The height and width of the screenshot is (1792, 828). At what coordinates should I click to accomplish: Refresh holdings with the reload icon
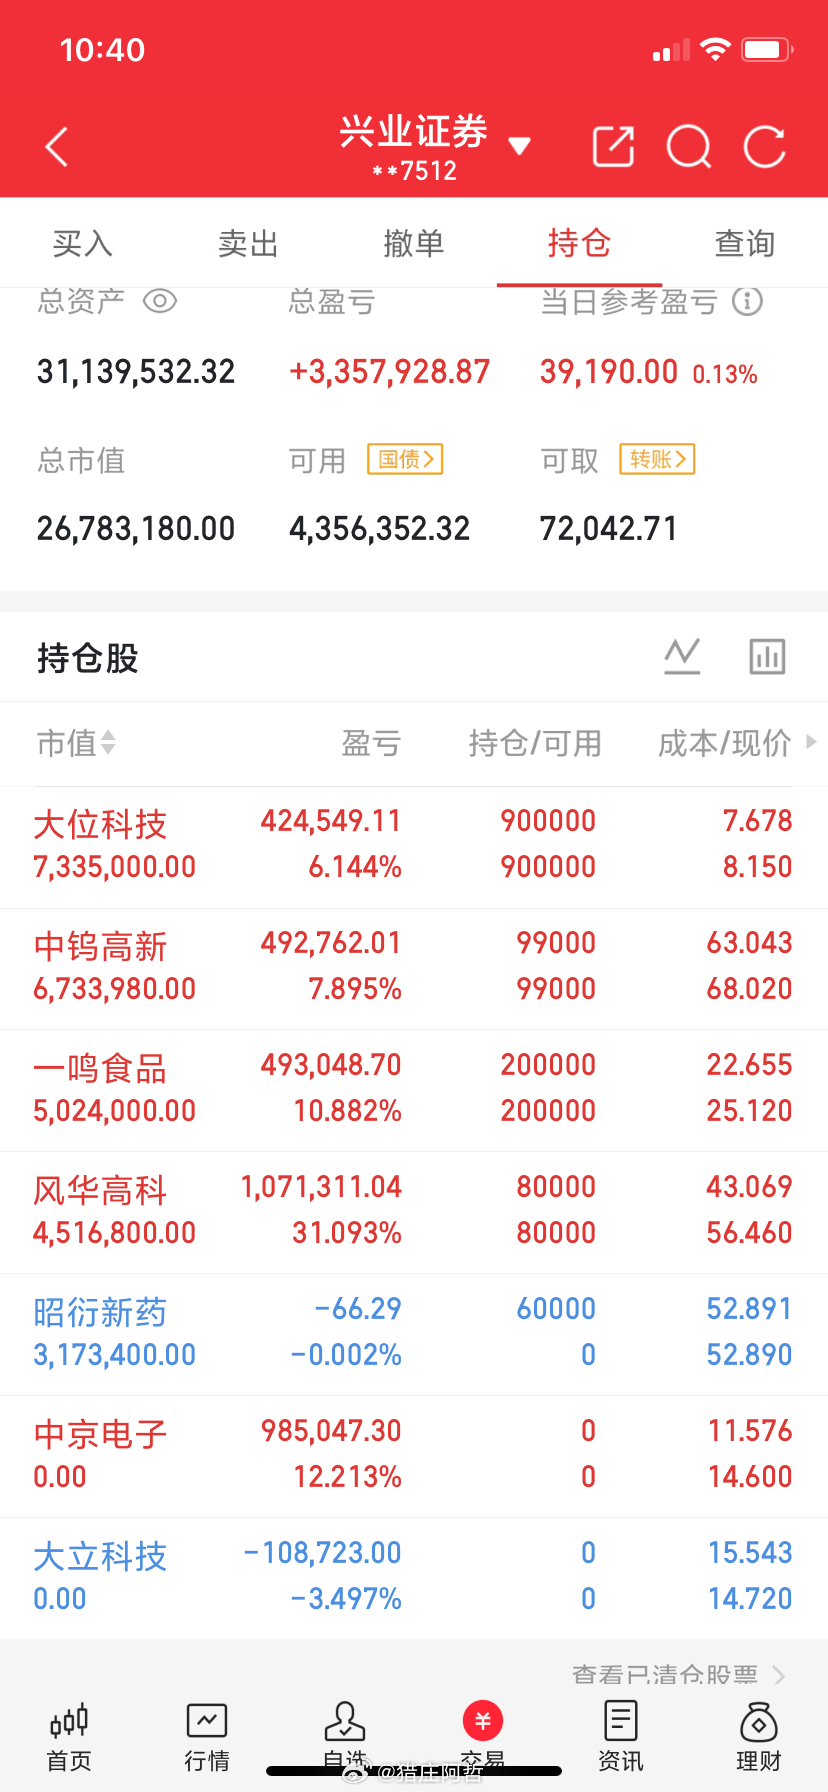(765, 147)
